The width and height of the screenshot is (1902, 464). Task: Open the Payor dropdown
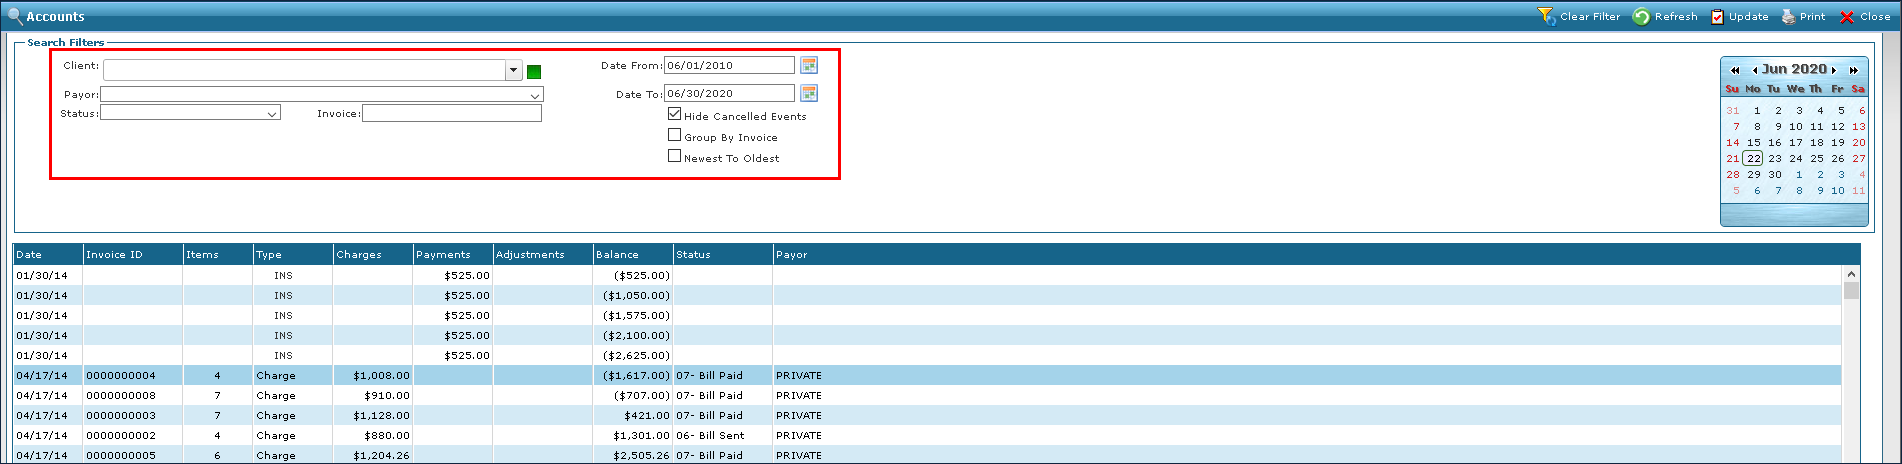coord(535,95)
